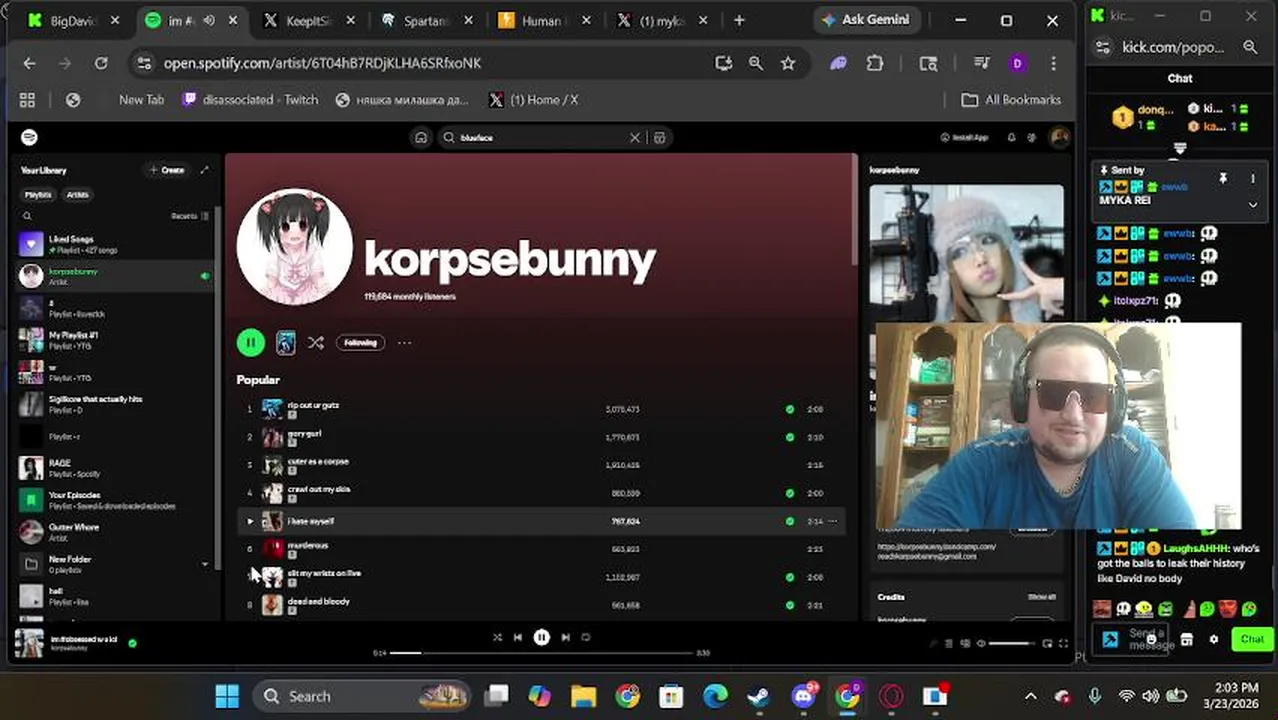The height and width of the screenshot is (720, 1278).
Task: Seek within the song progress bar
Action: (541, 653)
